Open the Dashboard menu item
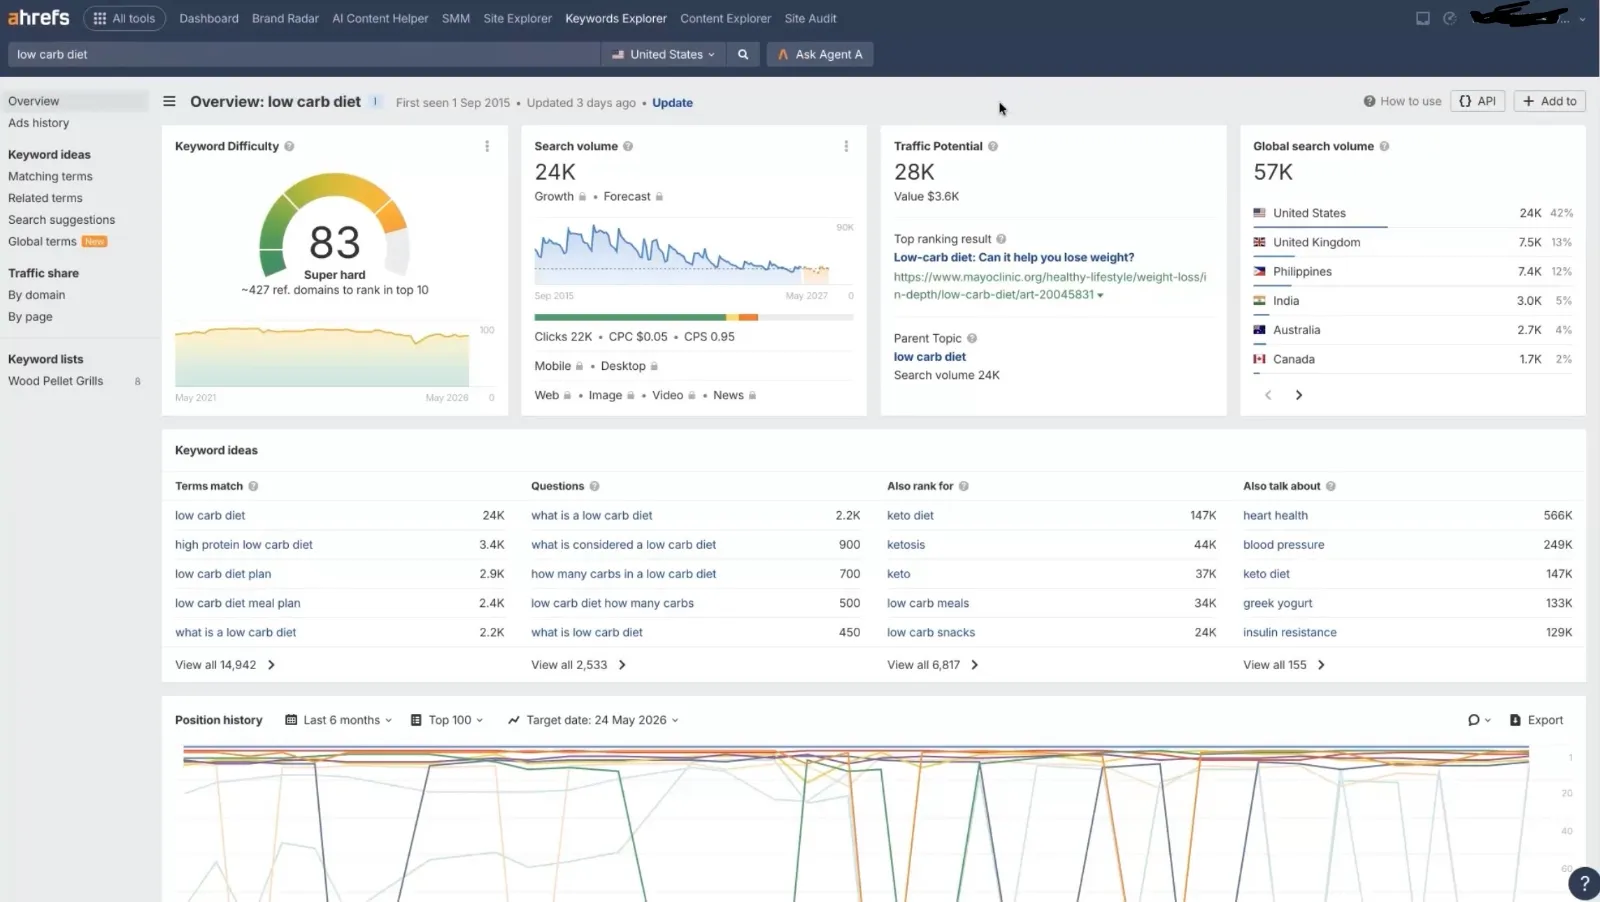 [209, 18]
